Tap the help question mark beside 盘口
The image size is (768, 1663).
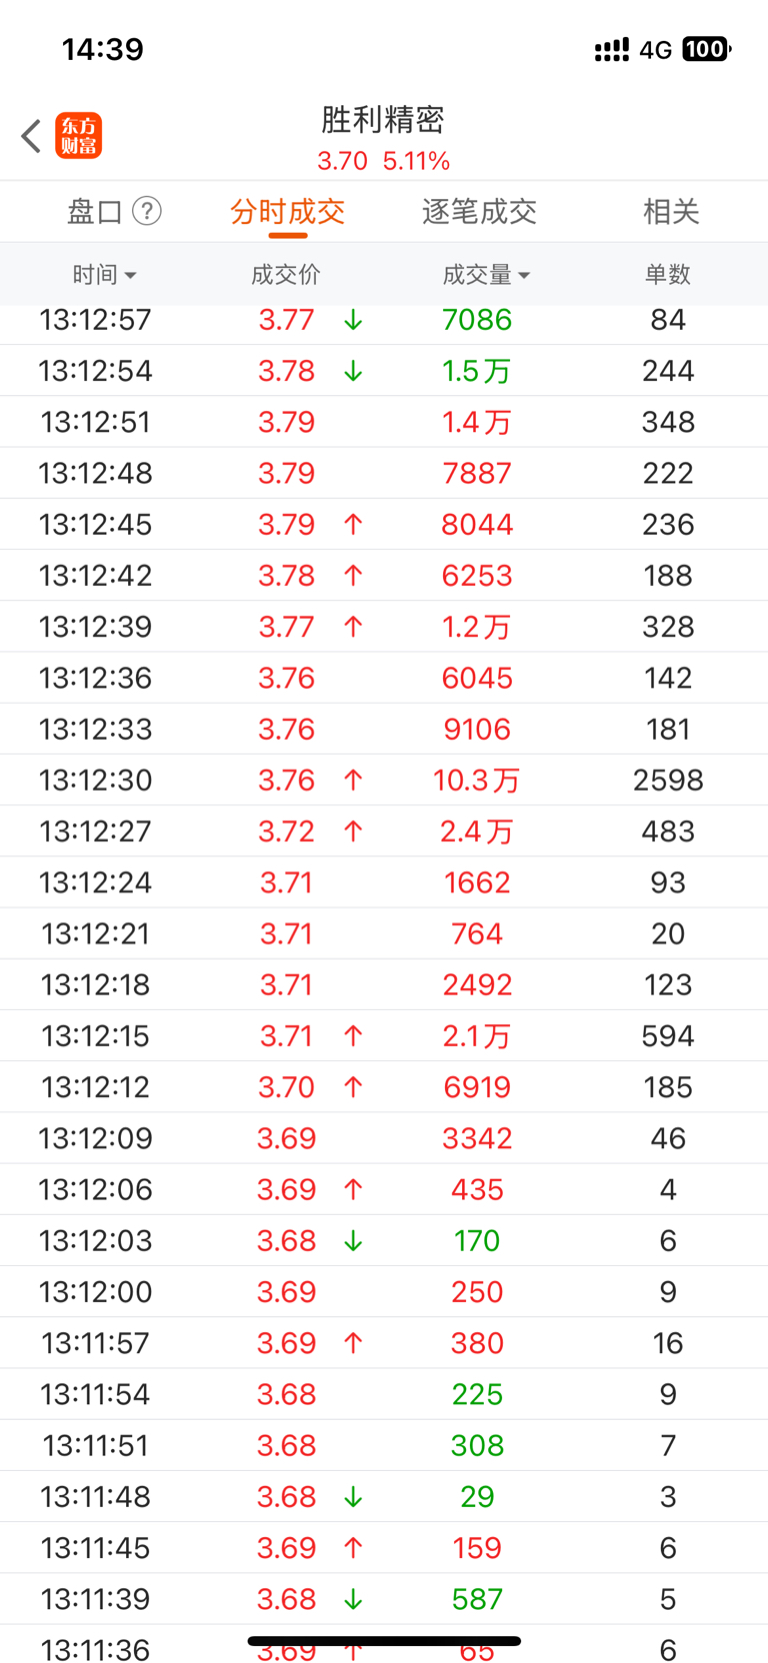pos(147,211)
